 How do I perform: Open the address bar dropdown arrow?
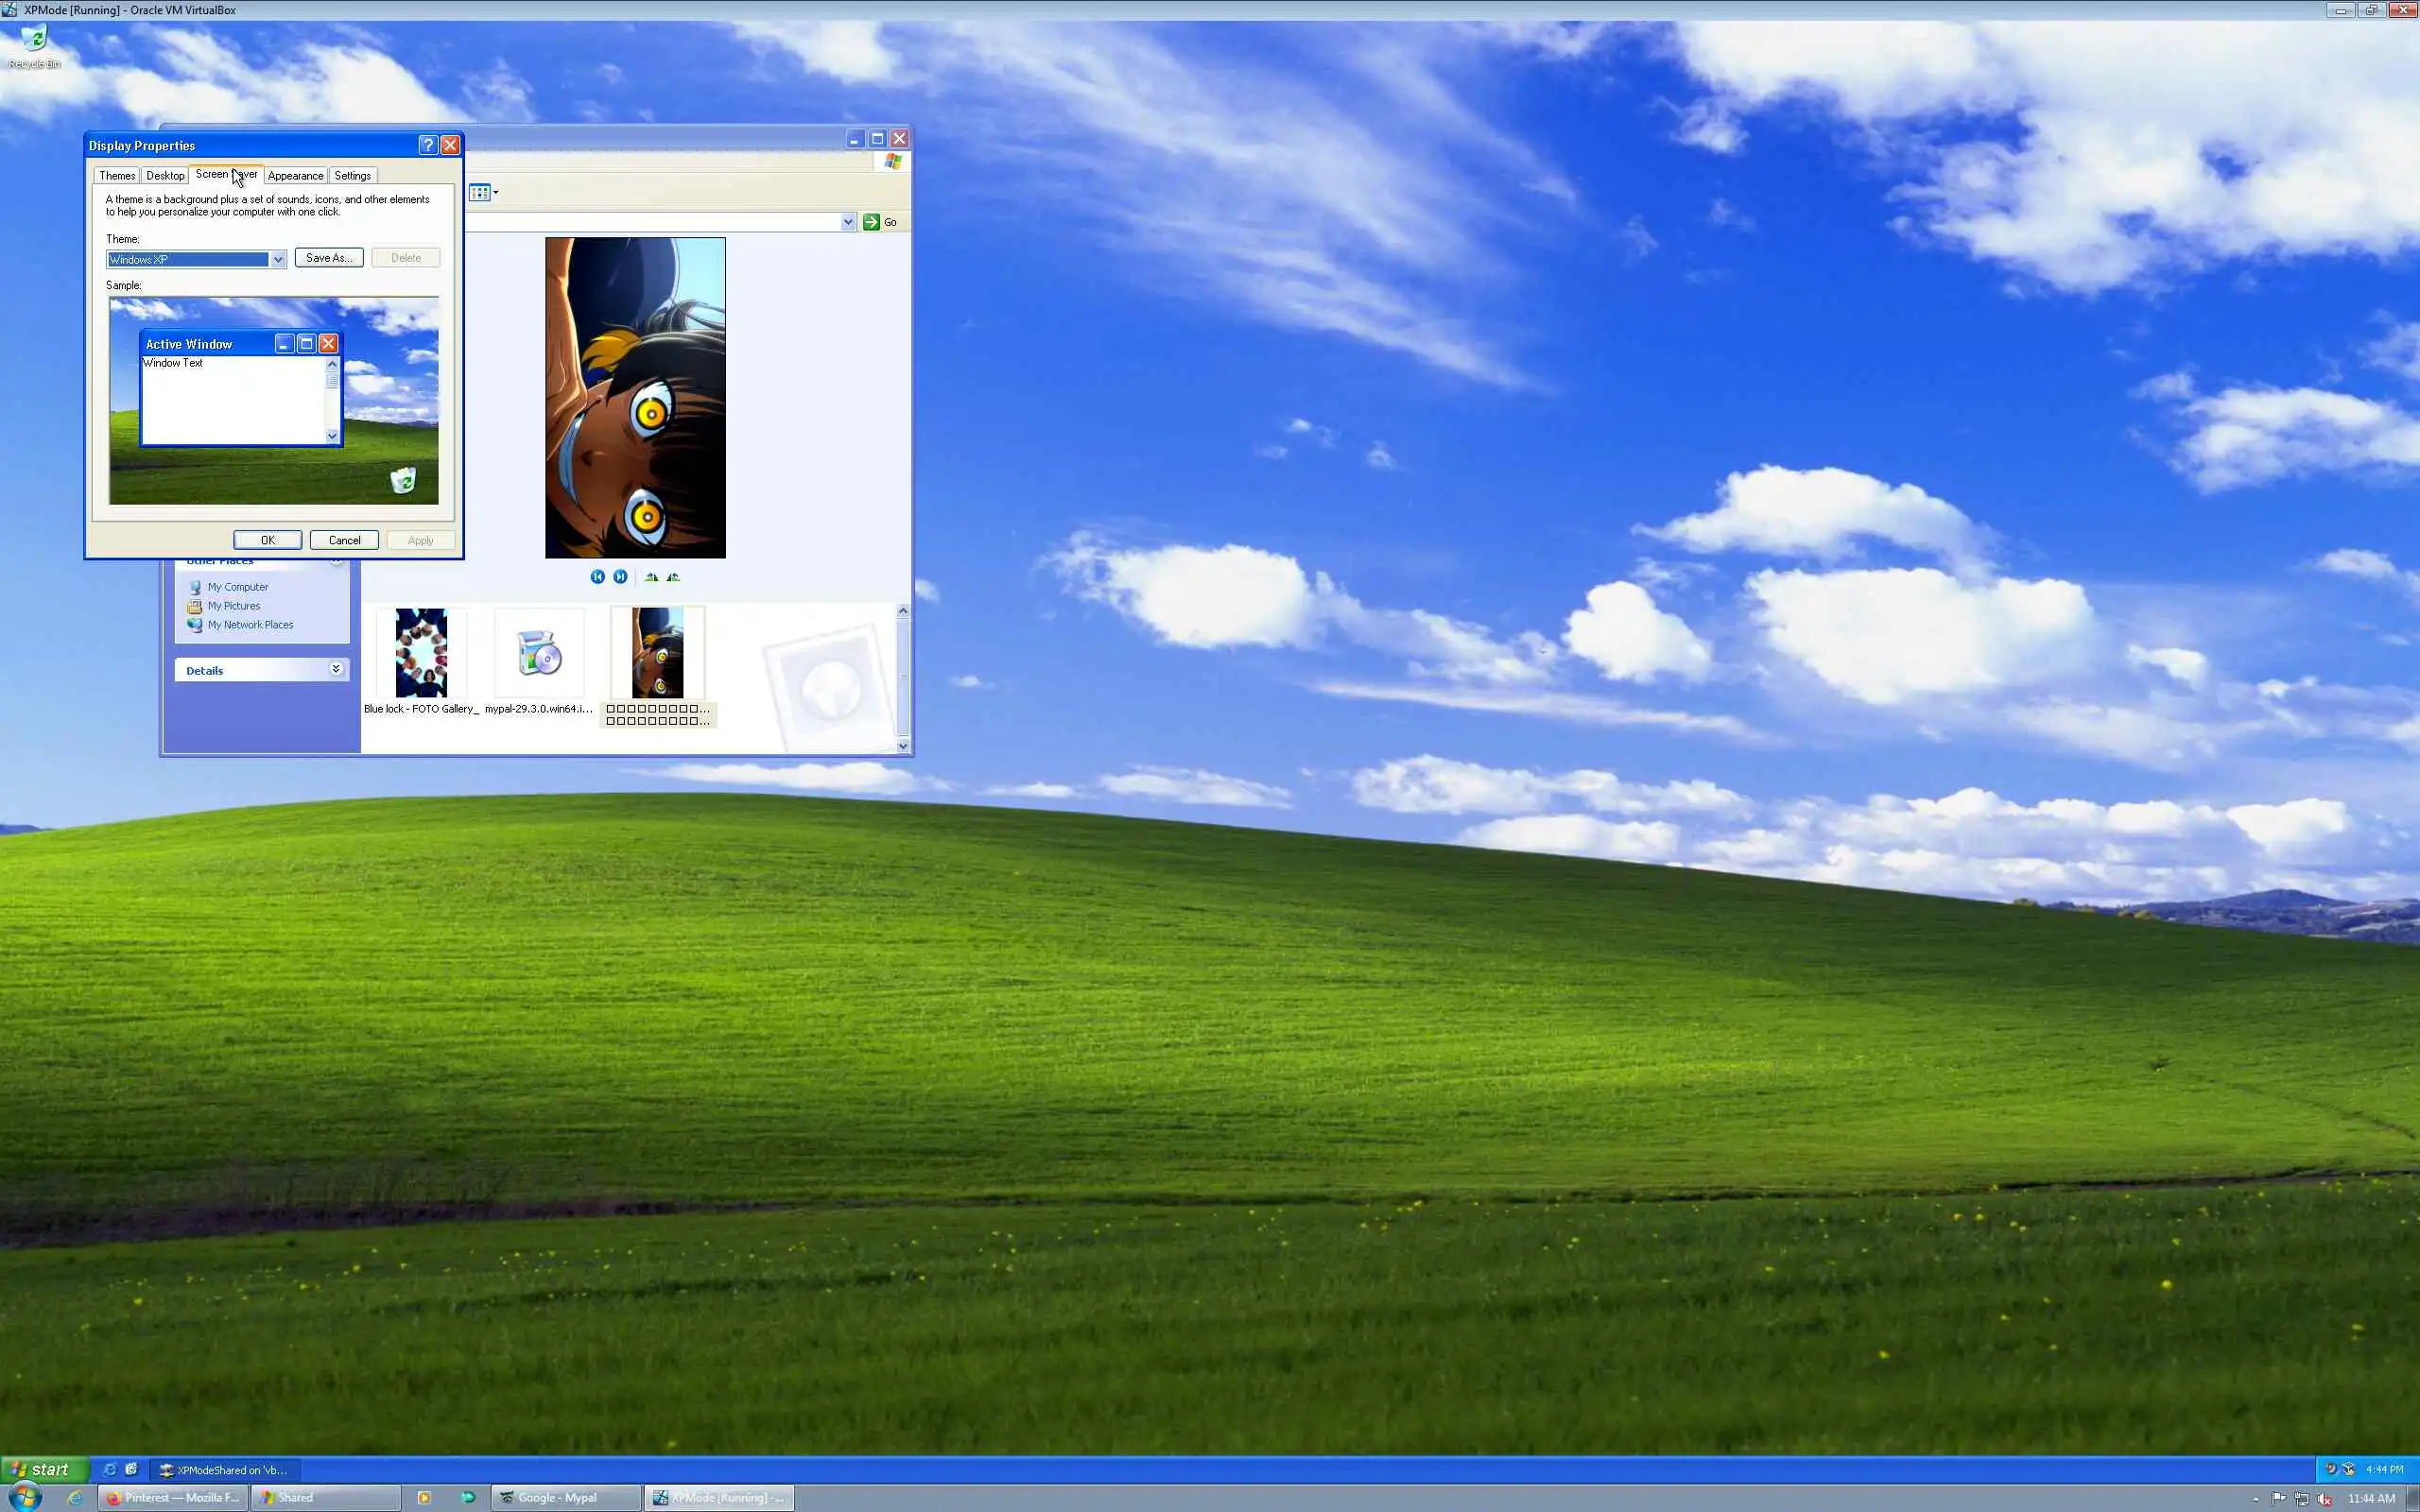[848, 222]
